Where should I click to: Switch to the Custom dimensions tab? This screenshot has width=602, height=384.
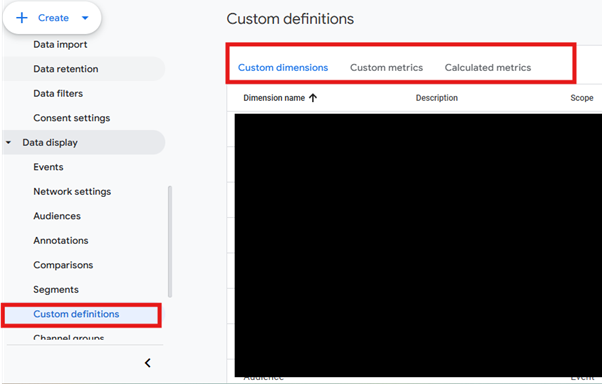(283, 68)
